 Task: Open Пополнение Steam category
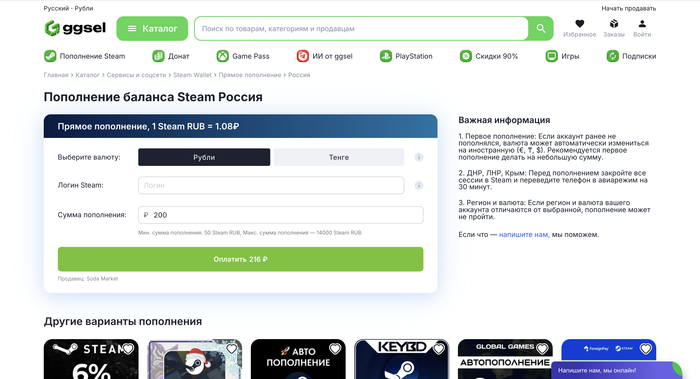point(84,56)
